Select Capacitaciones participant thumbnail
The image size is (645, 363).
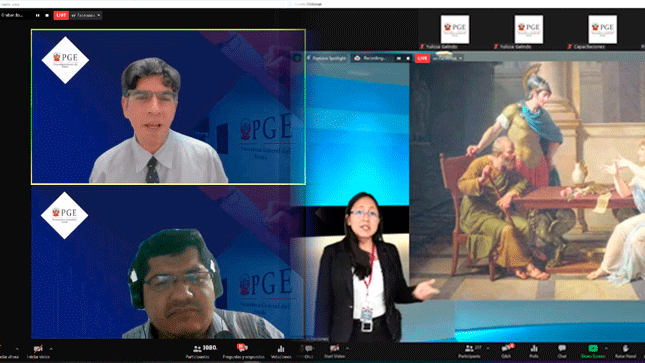[x=602, y=29]
